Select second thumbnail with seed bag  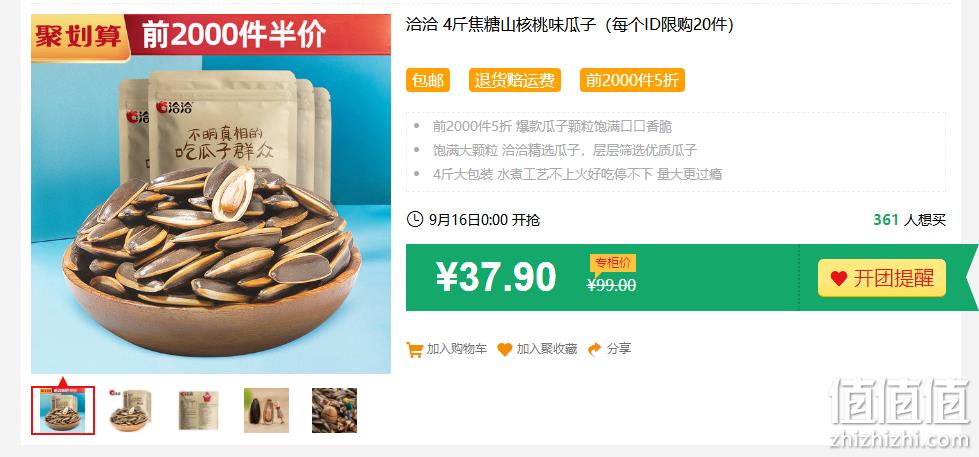pos(130,410)
